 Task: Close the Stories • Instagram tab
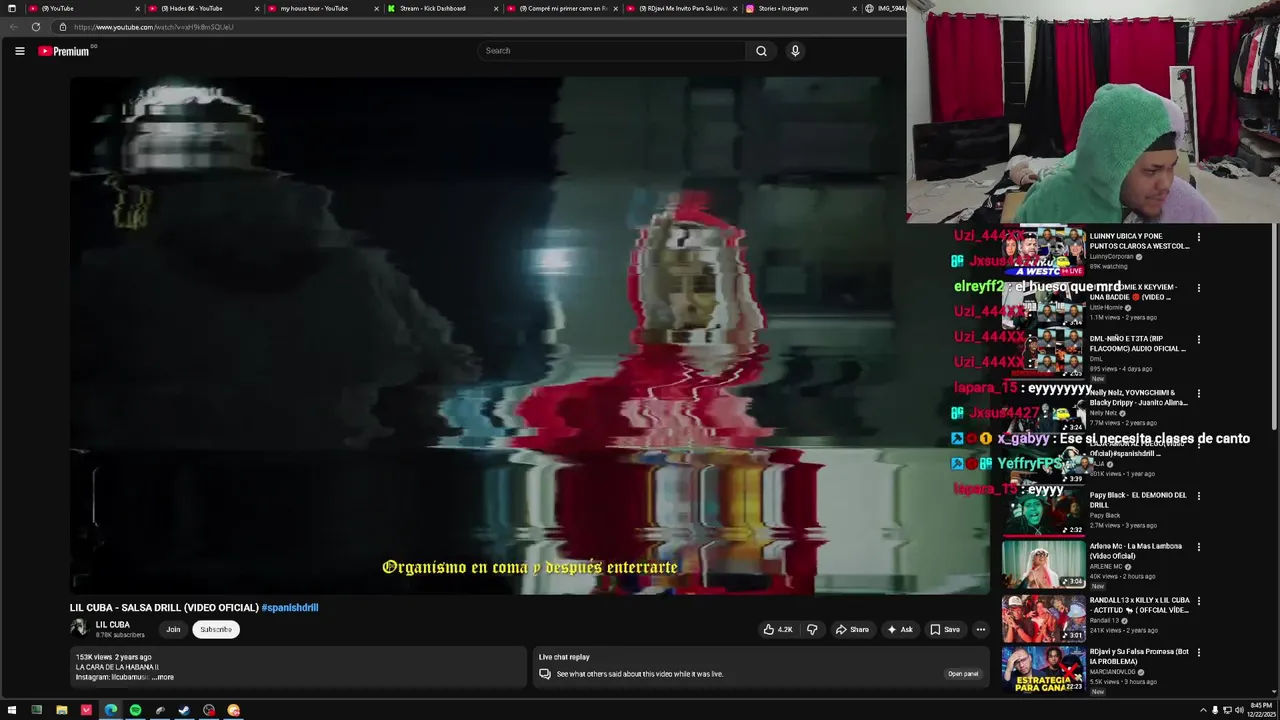pyautogui.click(x=855, y=8)
